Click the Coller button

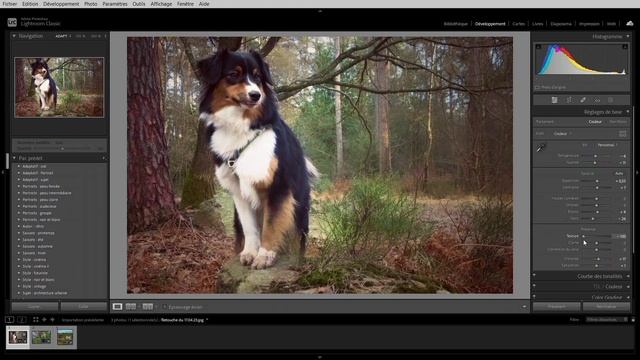coord(84,307)
